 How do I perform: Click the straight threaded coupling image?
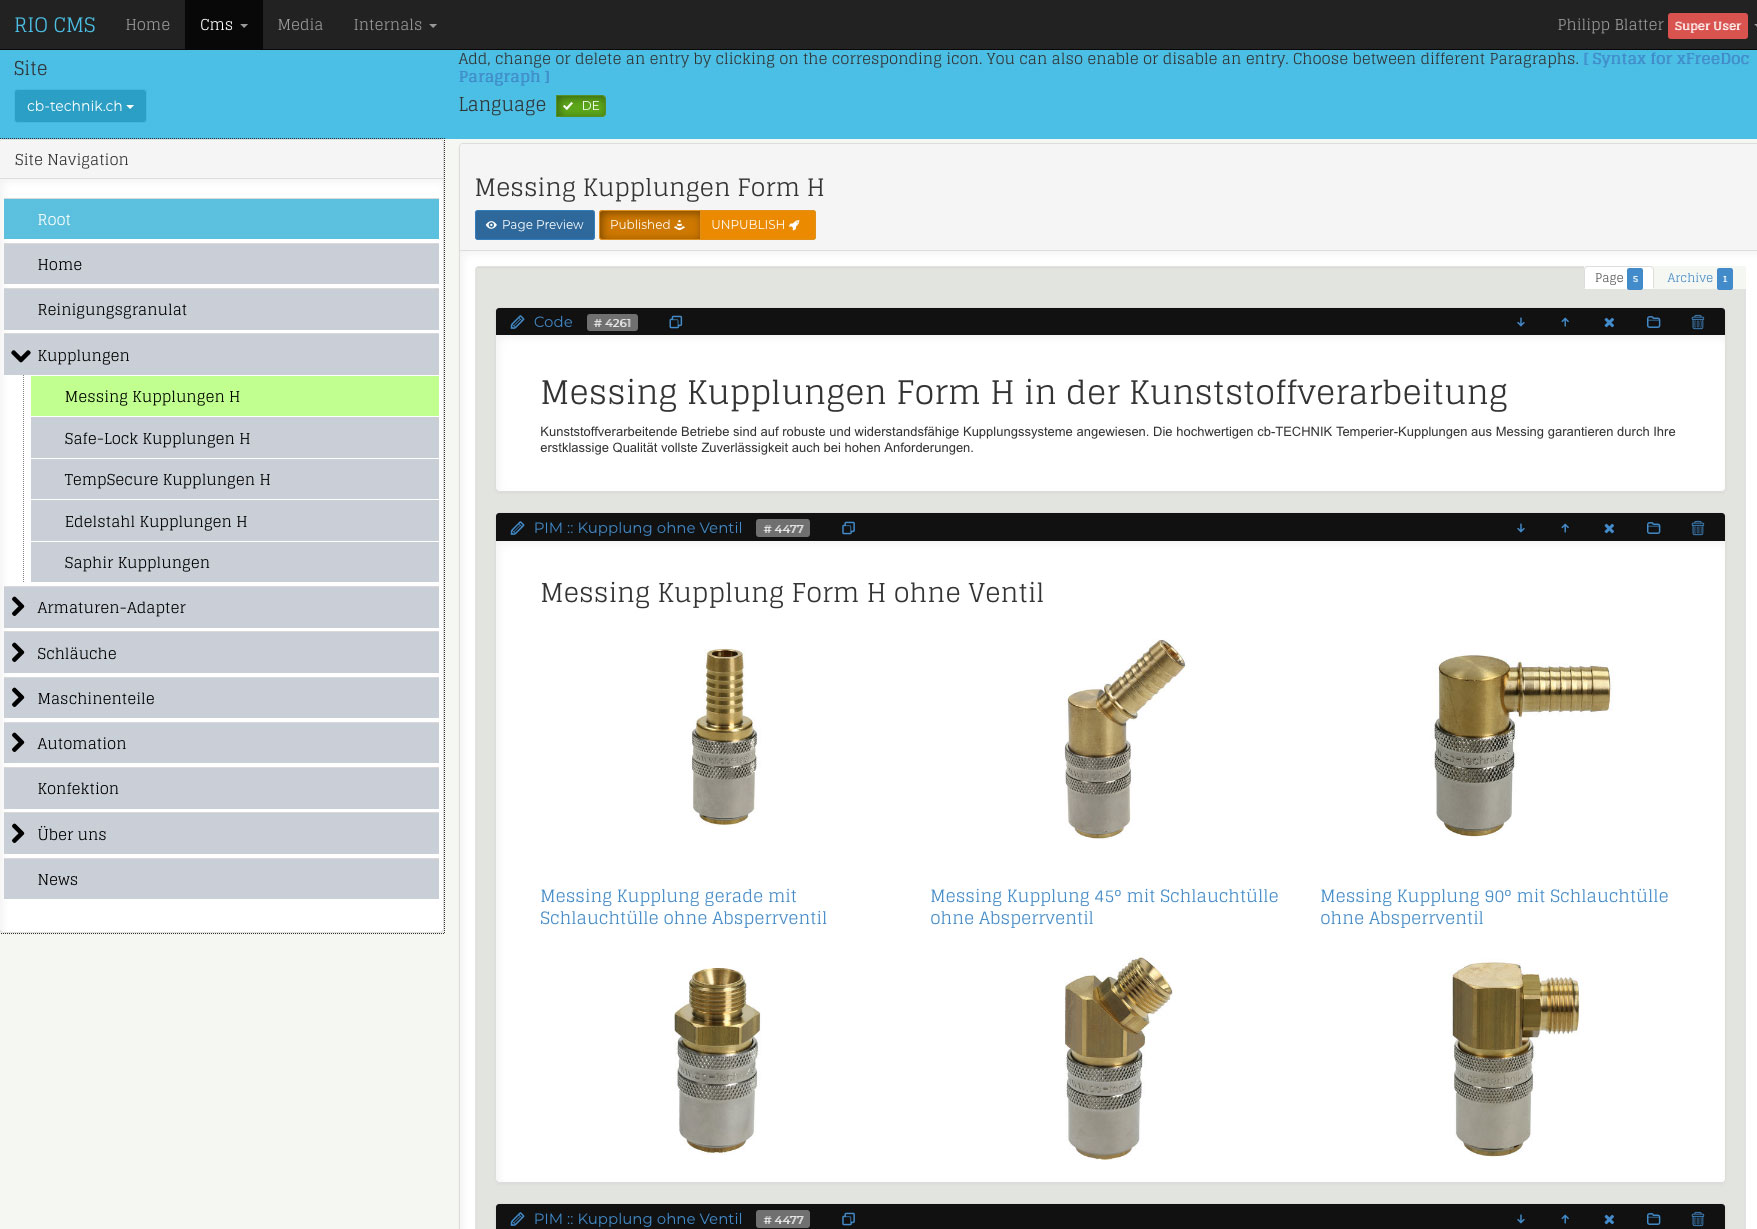coord(717,1060)
